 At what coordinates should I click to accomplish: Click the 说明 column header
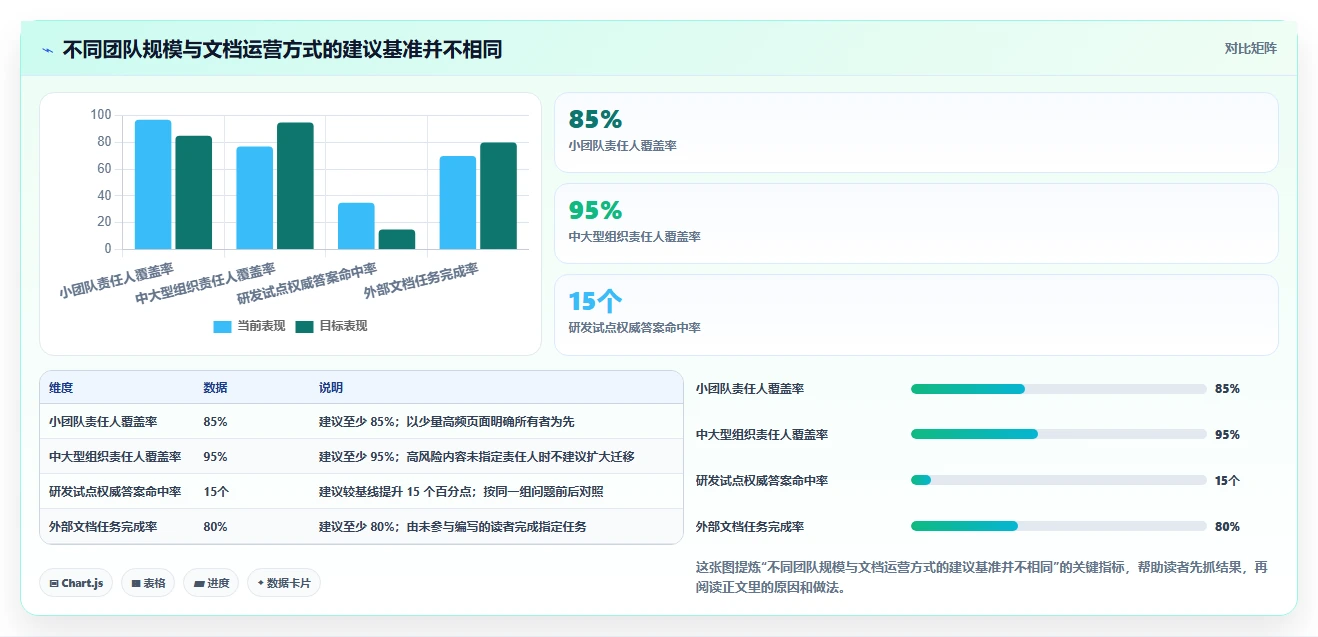point(331,388)
